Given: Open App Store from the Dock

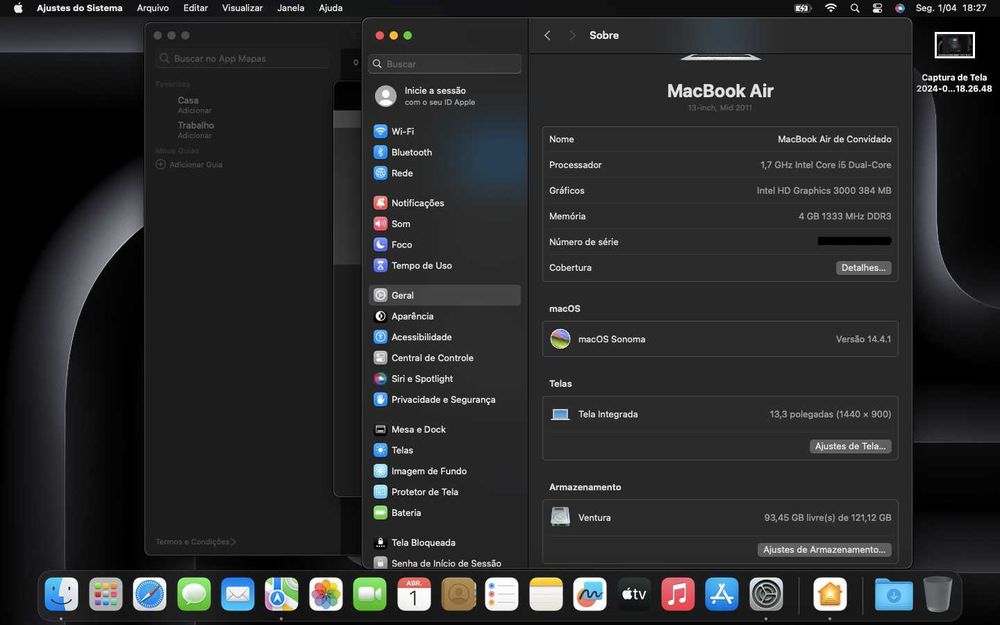Looking at the screenshot, I should click(x=722, y=594).
